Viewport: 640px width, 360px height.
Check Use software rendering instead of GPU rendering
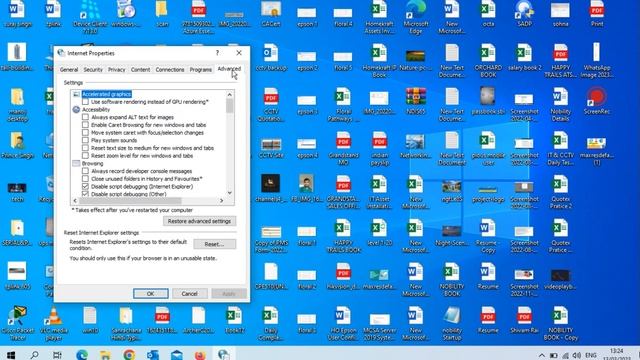point(85,102)
